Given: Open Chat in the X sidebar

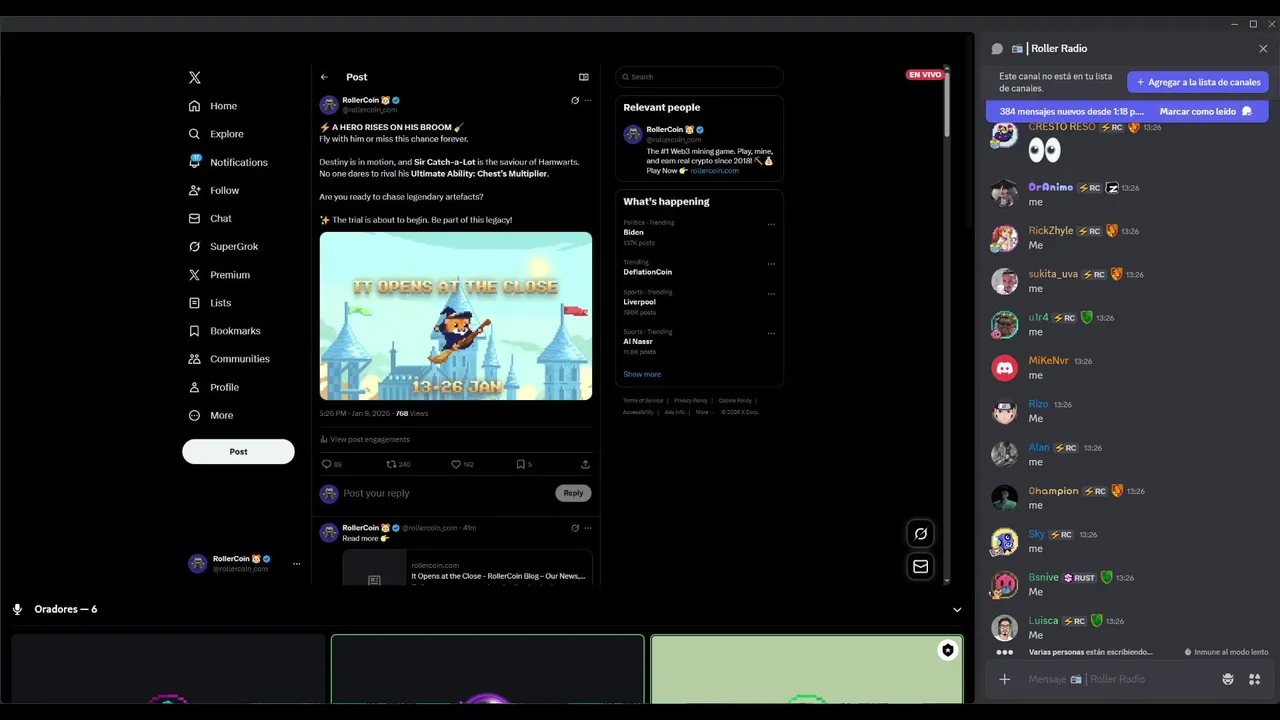Looking at the screenshot, I should click(210, 218).
